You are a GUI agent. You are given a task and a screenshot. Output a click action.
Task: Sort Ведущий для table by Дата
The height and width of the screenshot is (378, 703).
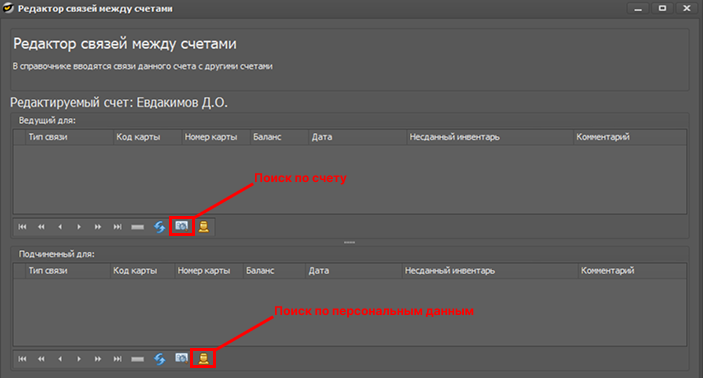(x=358, y=137)
